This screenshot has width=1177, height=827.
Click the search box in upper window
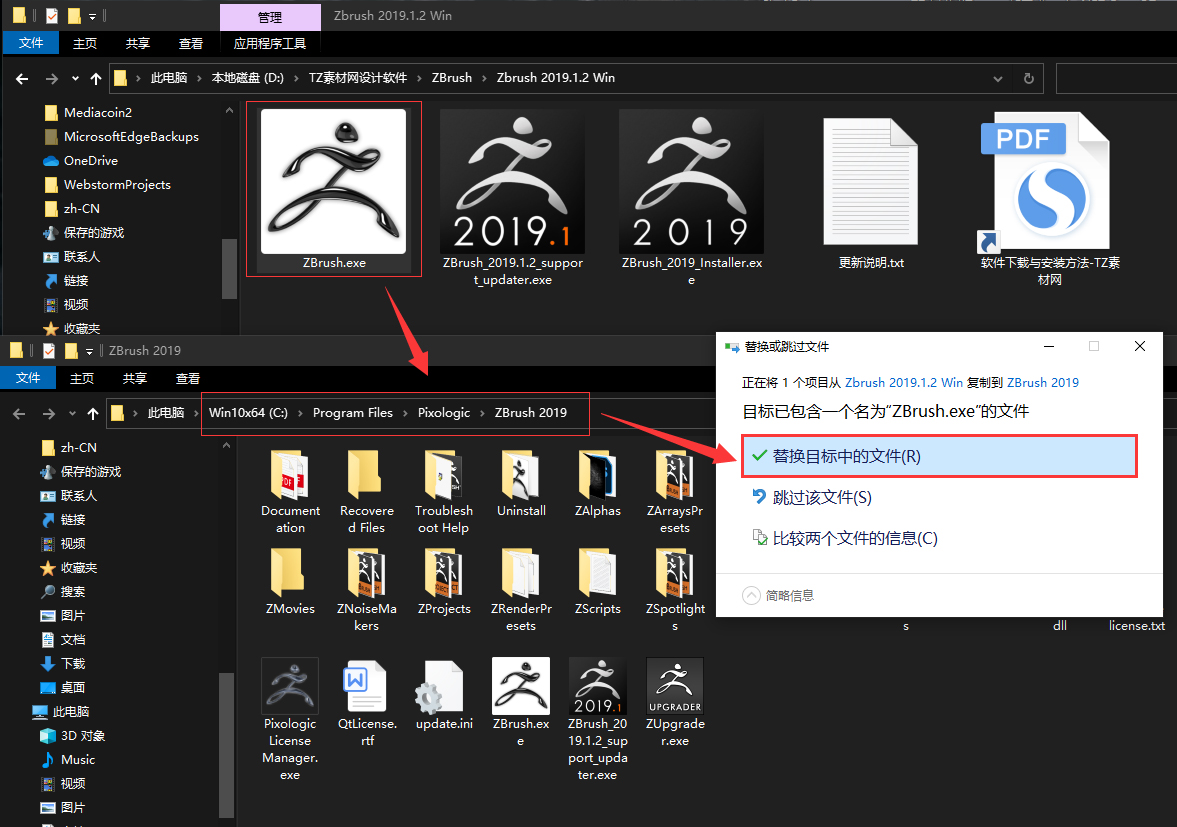[x=1116, y=78]
